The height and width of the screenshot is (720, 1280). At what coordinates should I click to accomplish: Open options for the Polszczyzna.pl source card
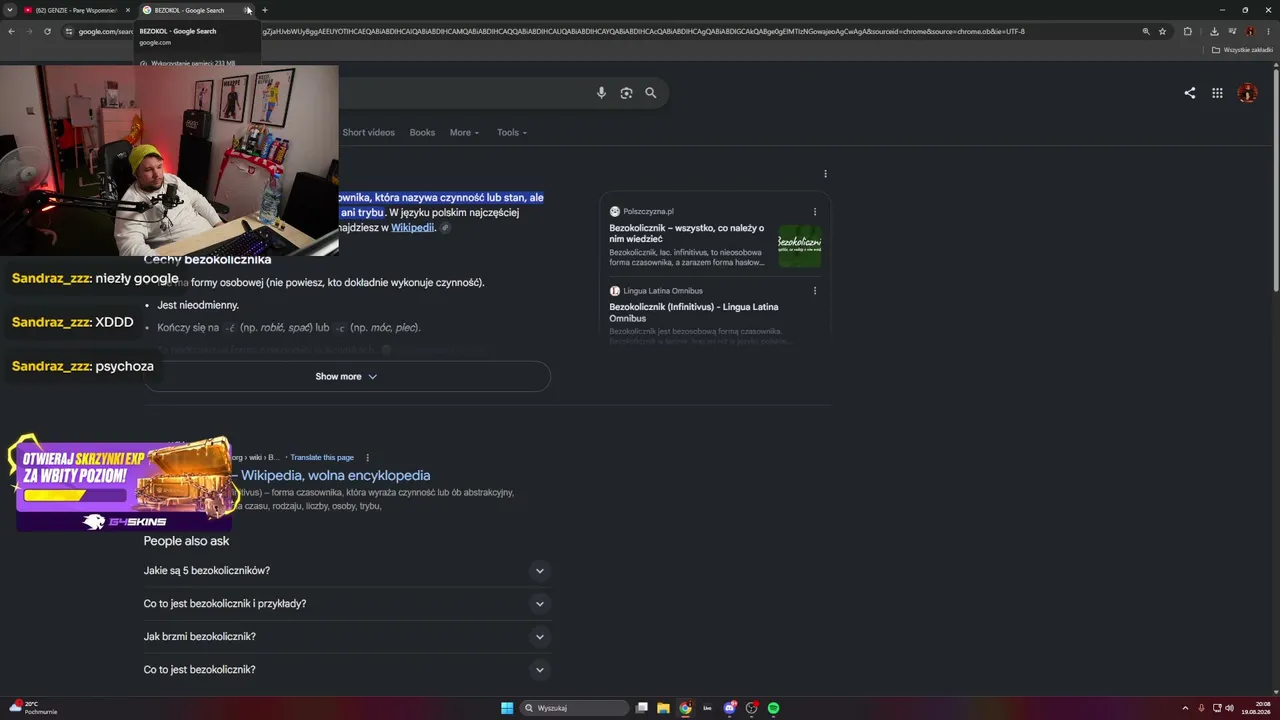coord(815,212)
